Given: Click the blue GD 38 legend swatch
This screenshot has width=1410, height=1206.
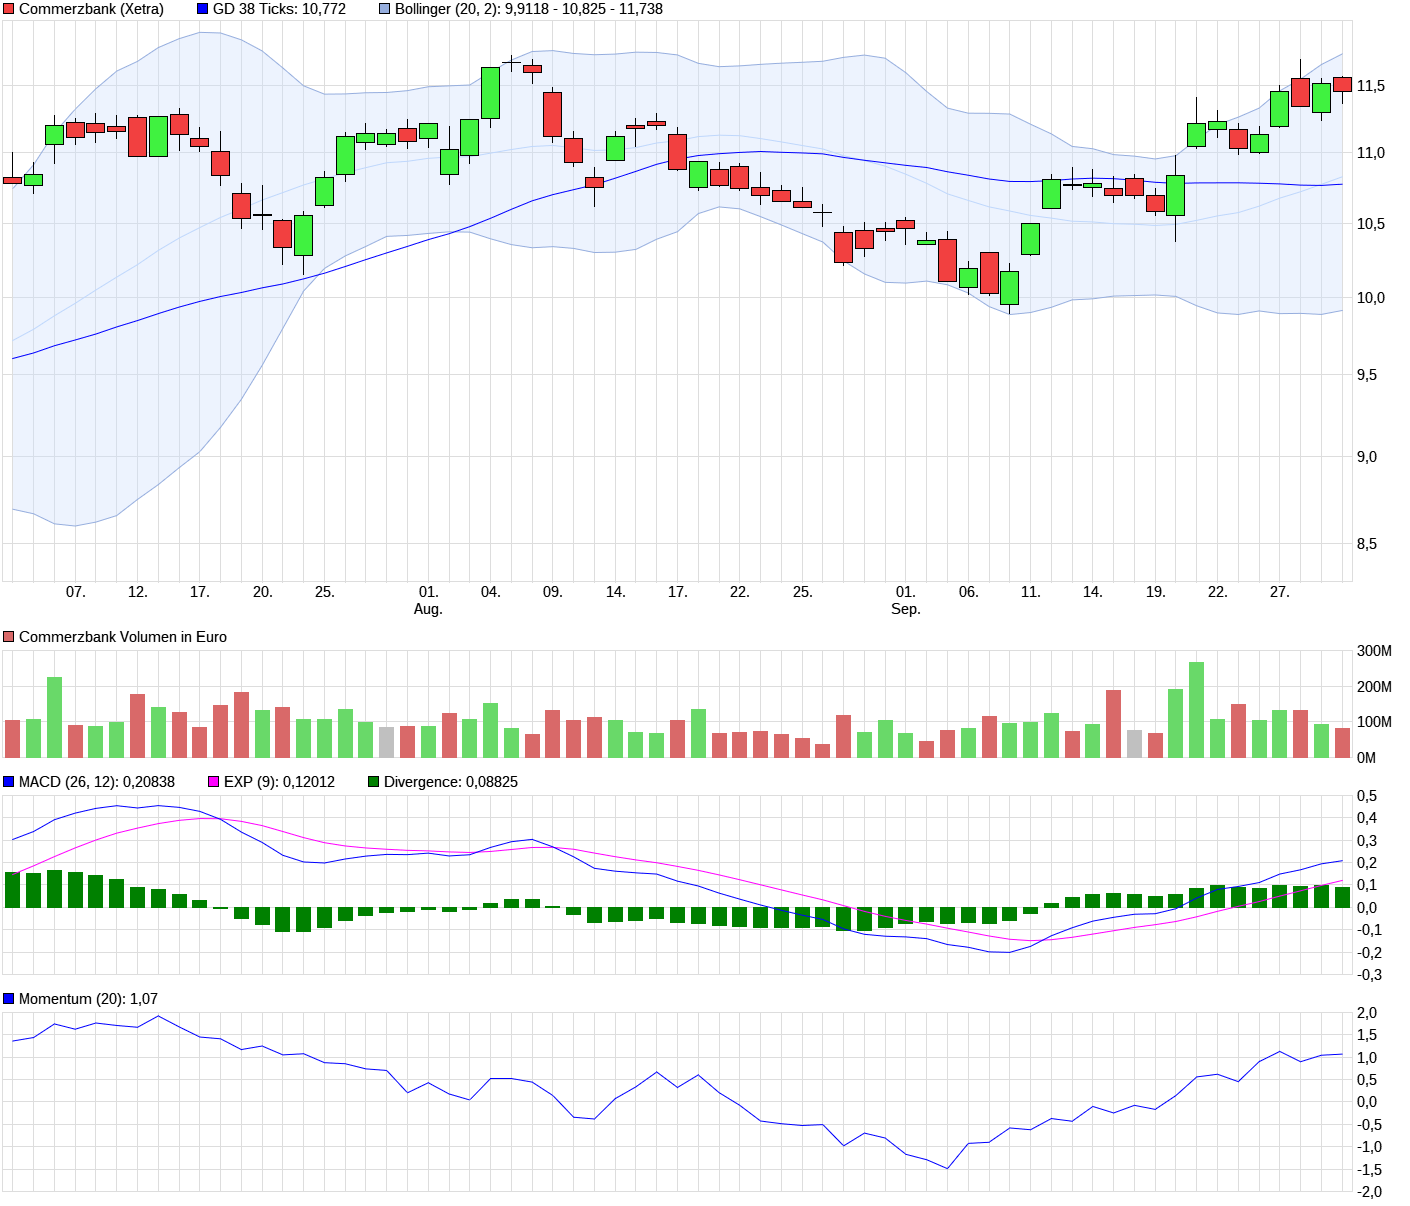Looking at the screenshot, I should tap(203, 9).
